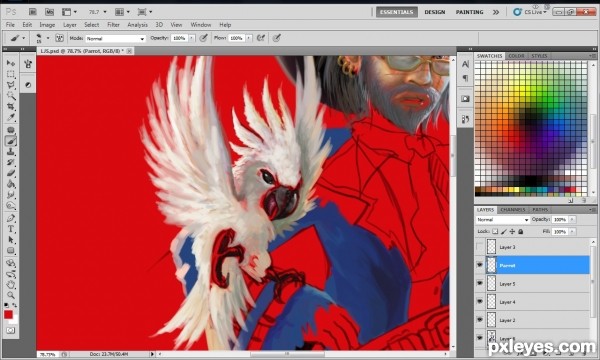Select the Paint Bucket tool
The width and height of the screenshot is (600, 360).
11,184
